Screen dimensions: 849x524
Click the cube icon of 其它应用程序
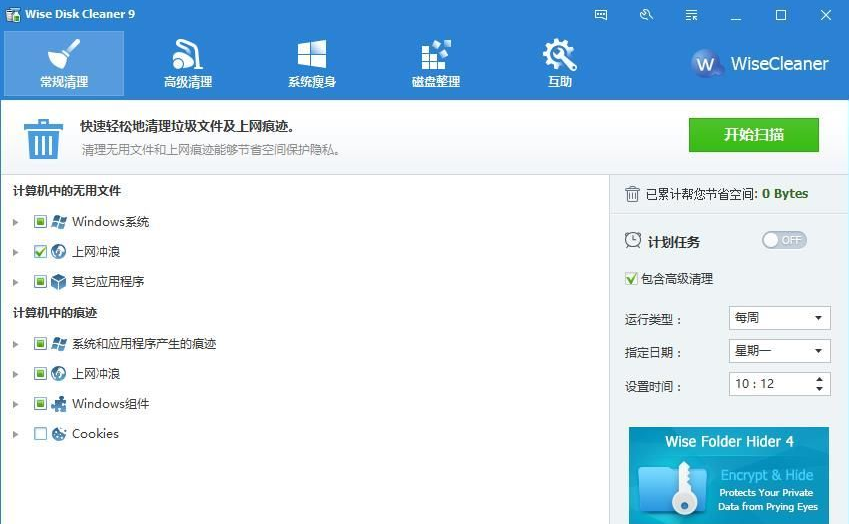click(58, 281)
